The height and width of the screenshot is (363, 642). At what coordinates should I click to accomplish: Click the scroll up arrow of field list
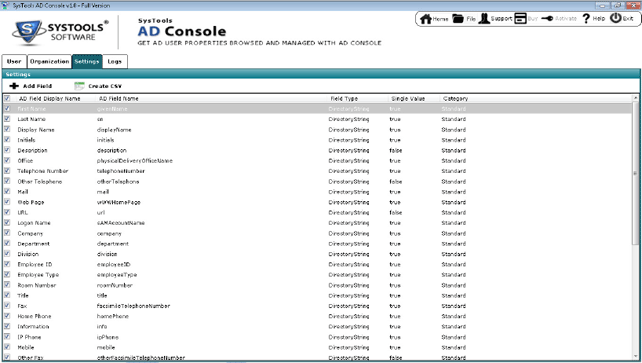tap(635, 98)
